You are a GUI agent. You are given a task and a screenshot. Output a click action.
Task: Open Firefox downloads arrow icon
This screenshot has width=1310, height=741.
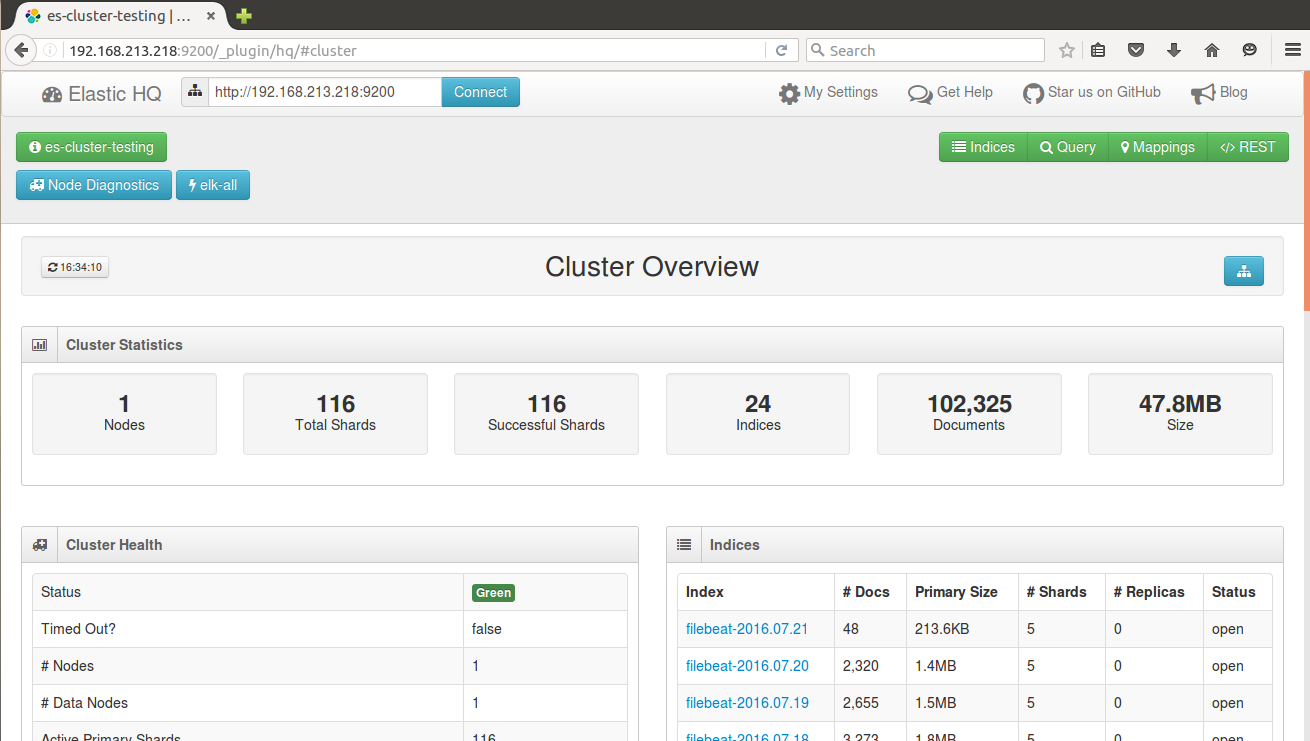click(x=1174, y=51)
